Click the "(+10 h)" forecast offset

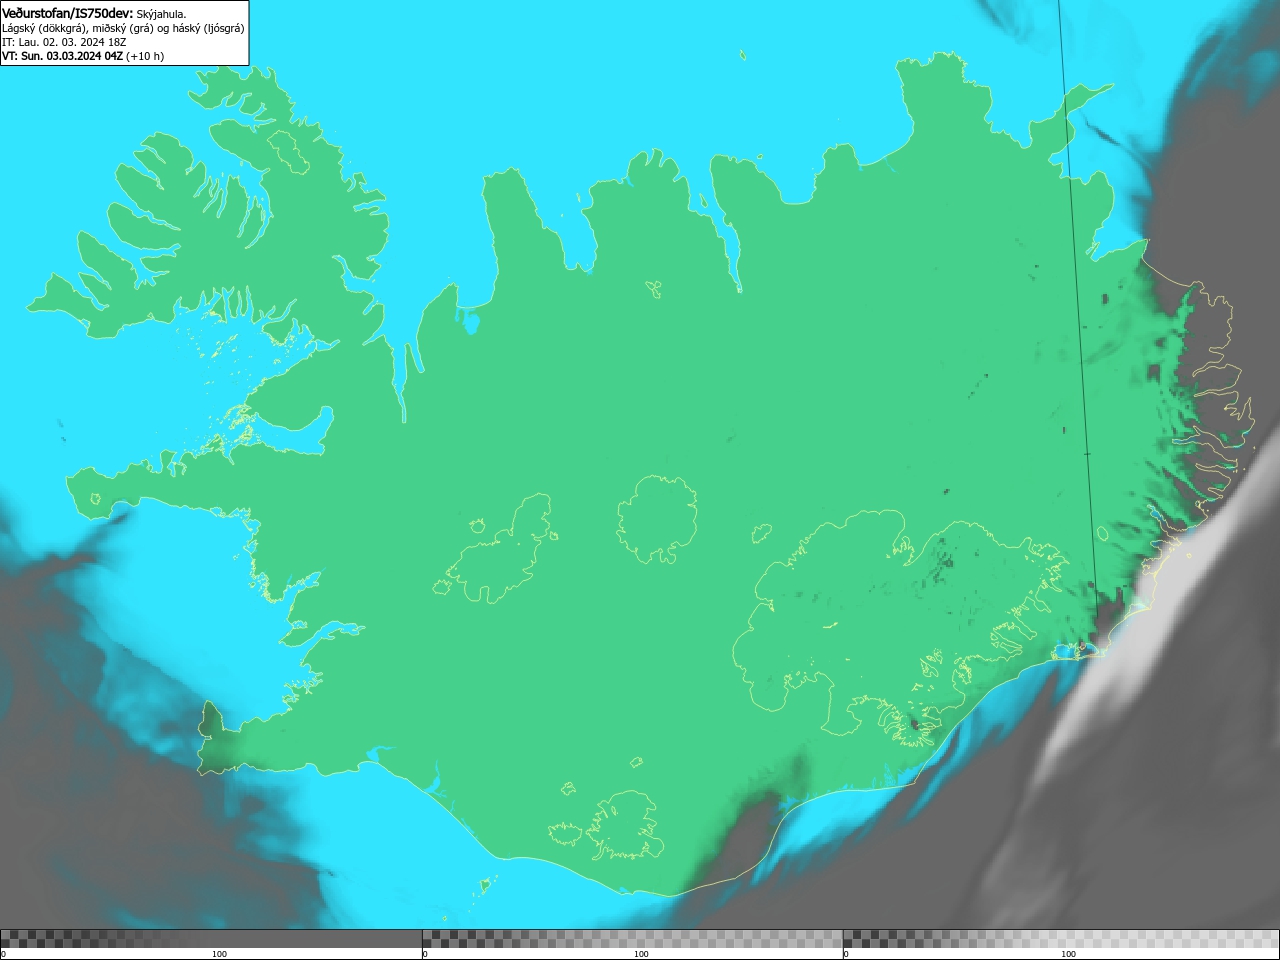click(145, 56)
